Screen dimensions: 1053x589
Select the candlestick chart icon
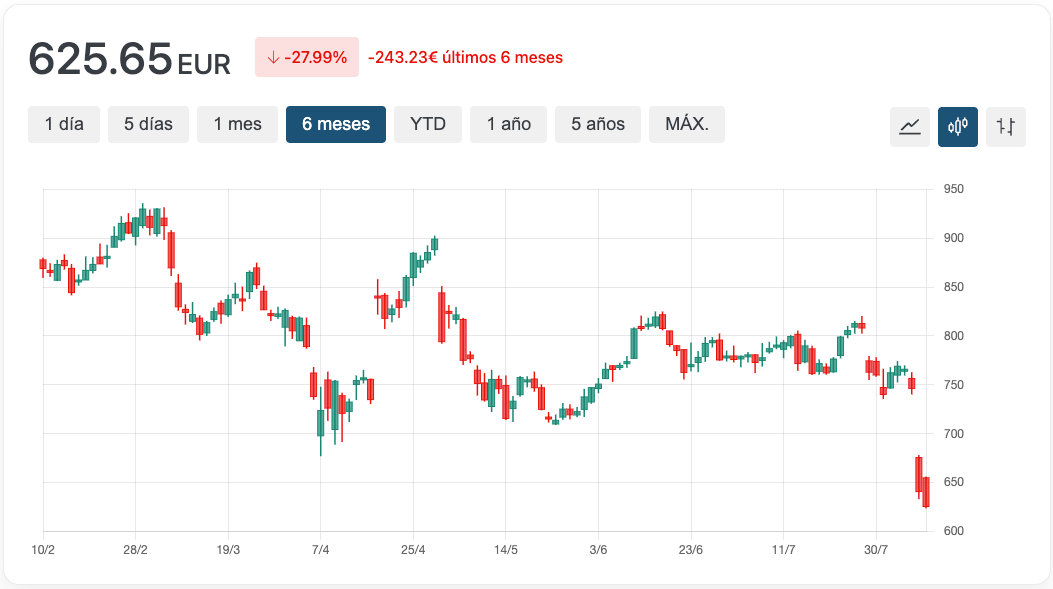pyautogui.click(x=958, y=126)
